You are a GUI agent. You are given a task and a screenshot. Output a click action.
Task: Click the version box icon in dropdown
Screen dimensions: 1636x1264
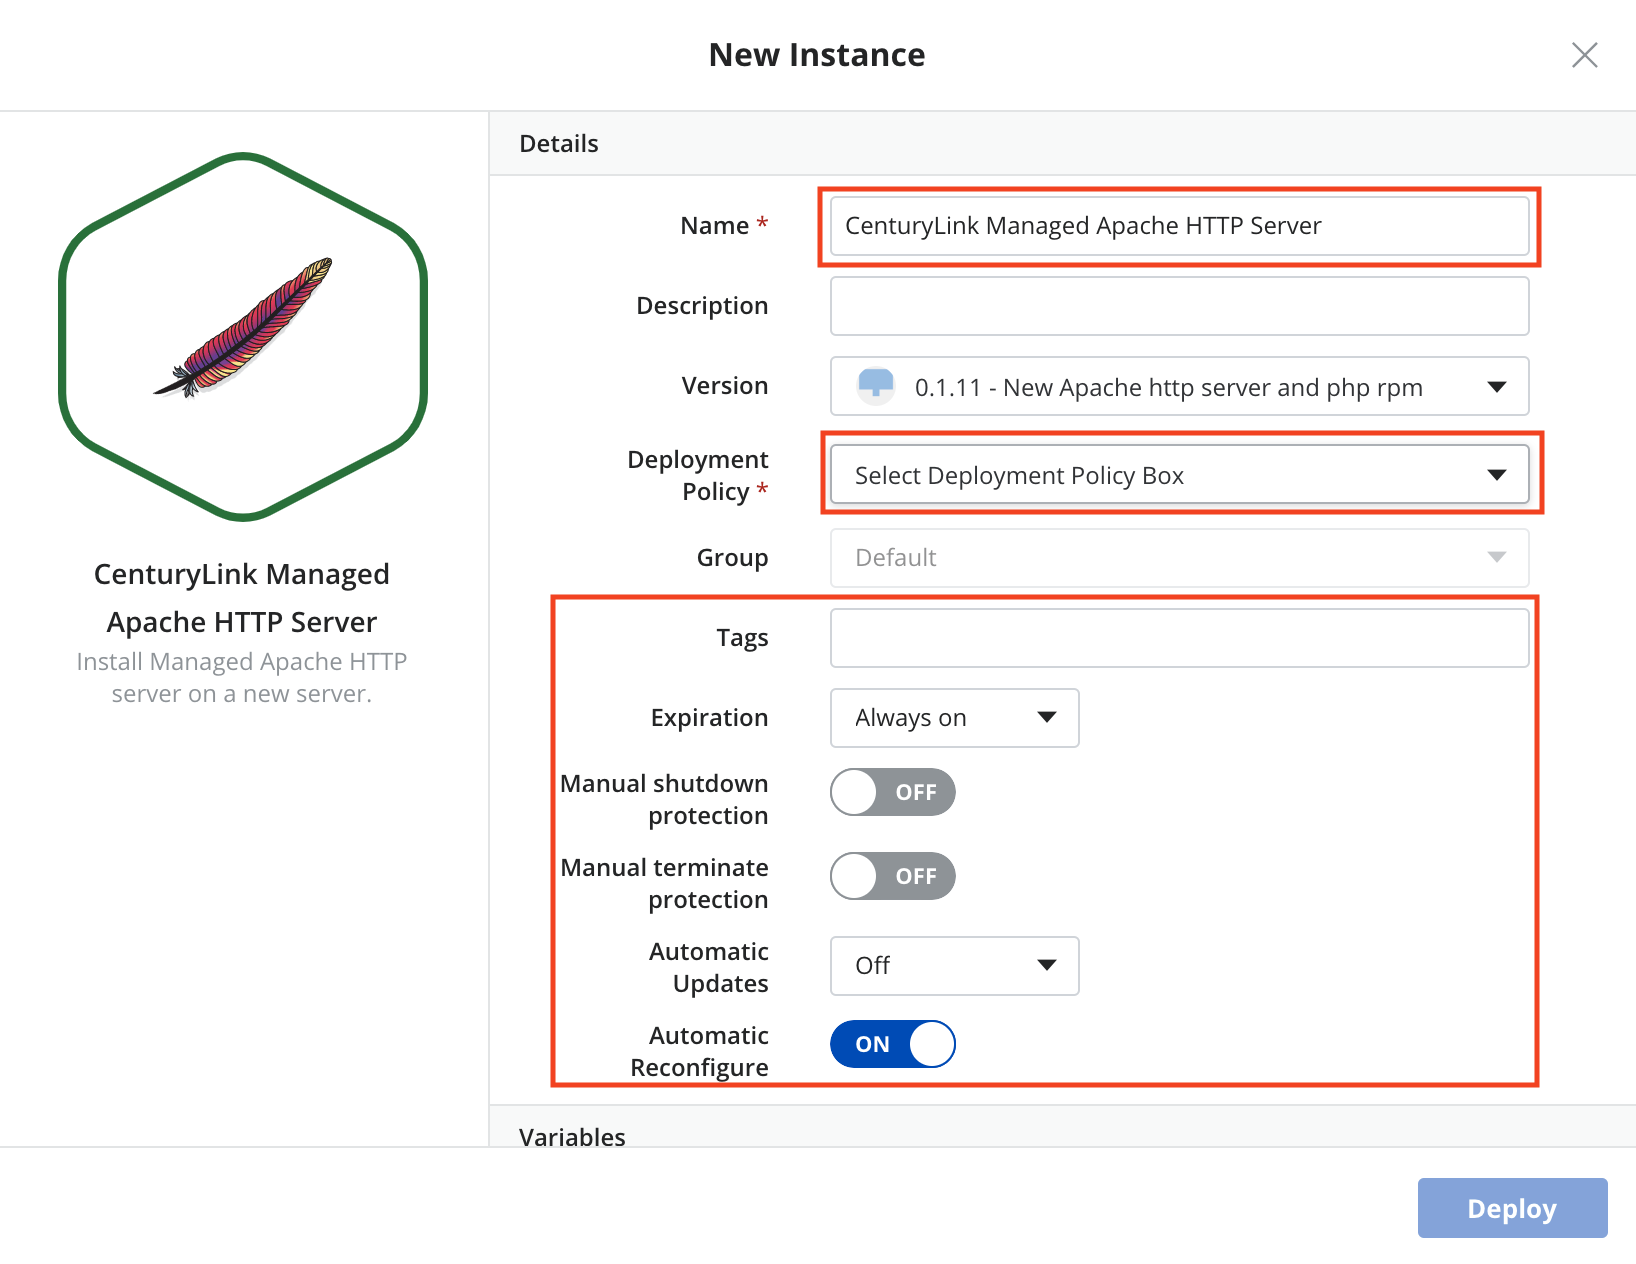click(876, 386)
